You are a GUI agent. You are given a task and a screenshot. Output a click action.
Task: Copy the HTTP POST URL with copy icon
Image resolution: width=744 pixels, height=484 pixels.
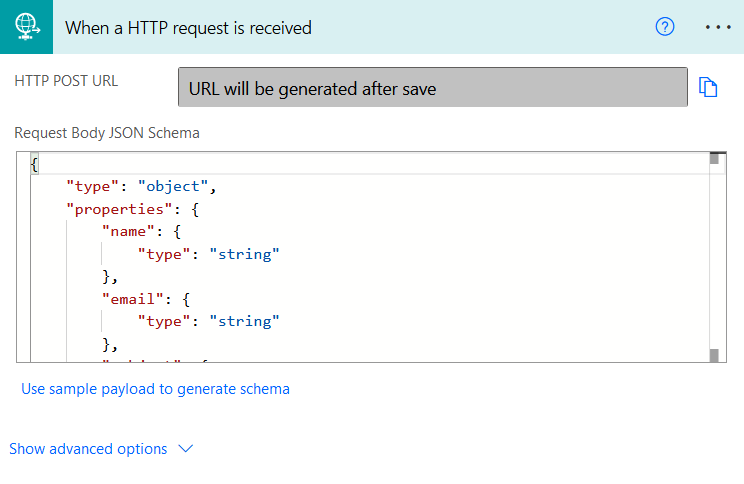pos(709,88)
